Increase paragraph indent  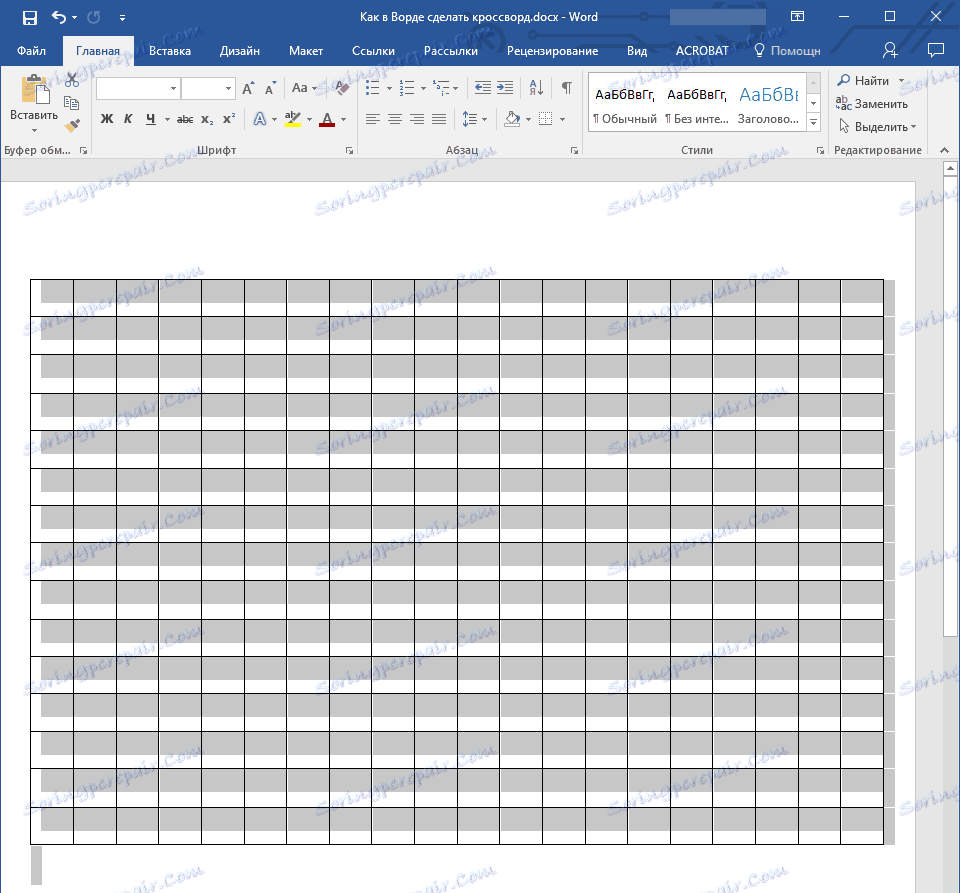tap(505, 88)
